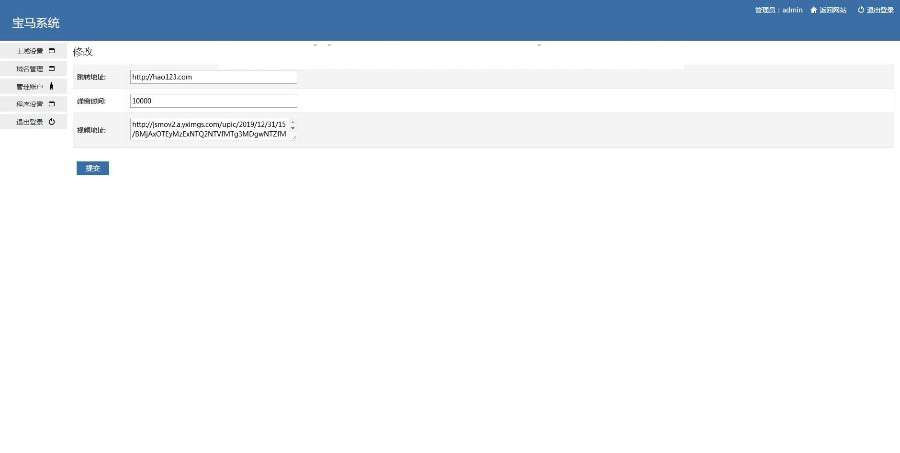Click the 宝马系统 title in the header

coord(36,22)
